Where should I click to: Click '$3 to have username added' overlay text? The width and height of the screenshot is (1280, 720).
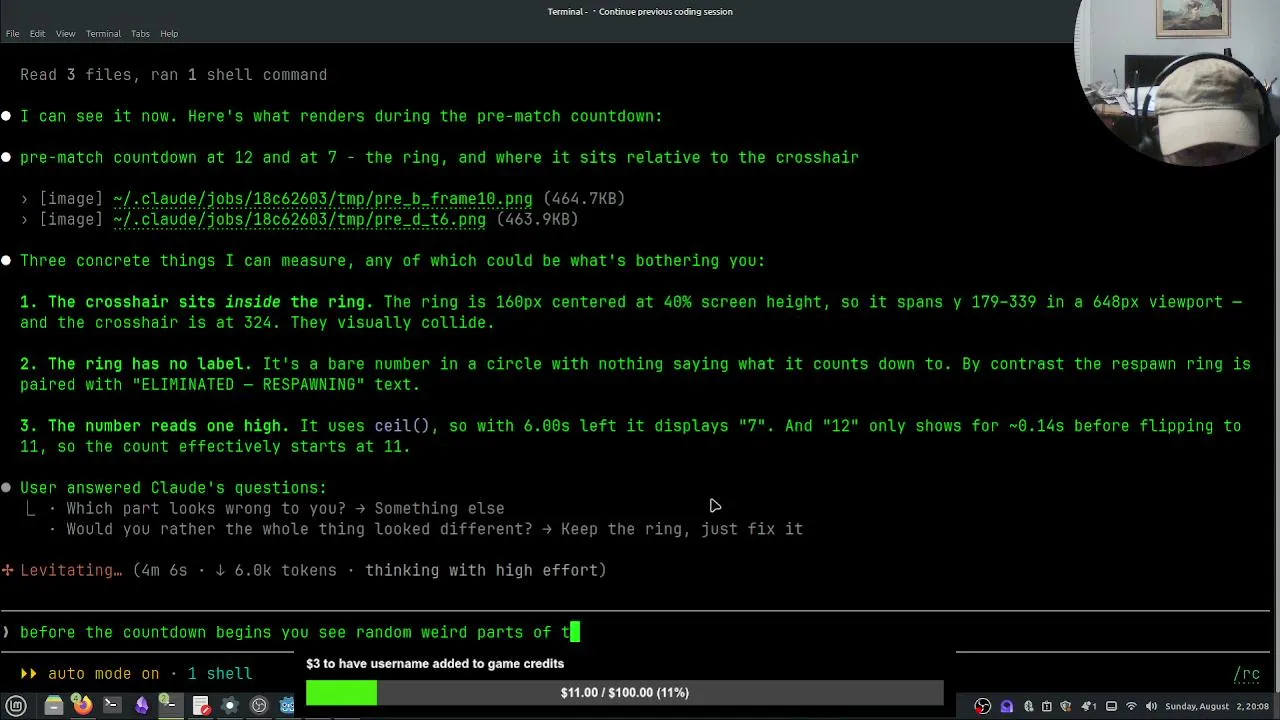click(x=435, y=663)
